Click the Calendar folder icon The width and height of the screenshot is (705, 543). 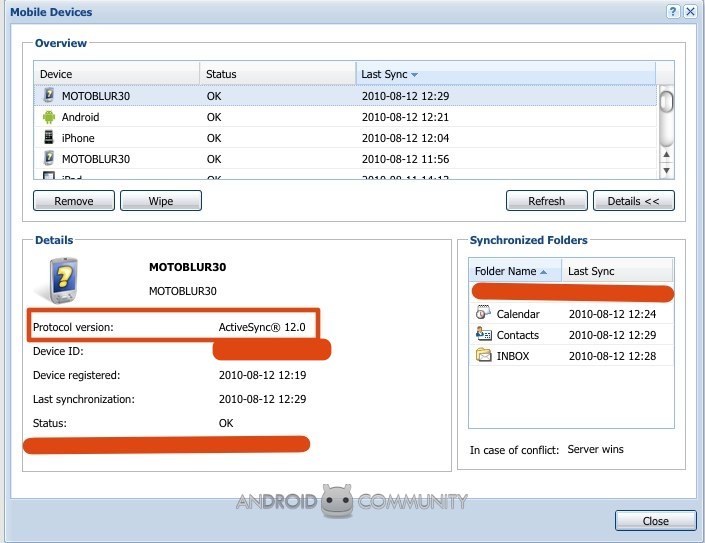click(483, 314)
